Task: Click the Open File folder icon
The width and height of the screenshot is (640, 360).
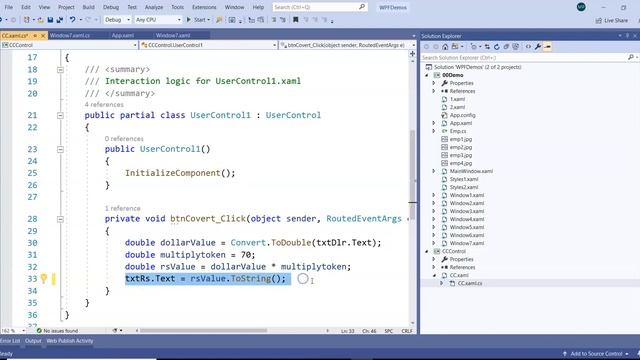Action: coord(40,20)
